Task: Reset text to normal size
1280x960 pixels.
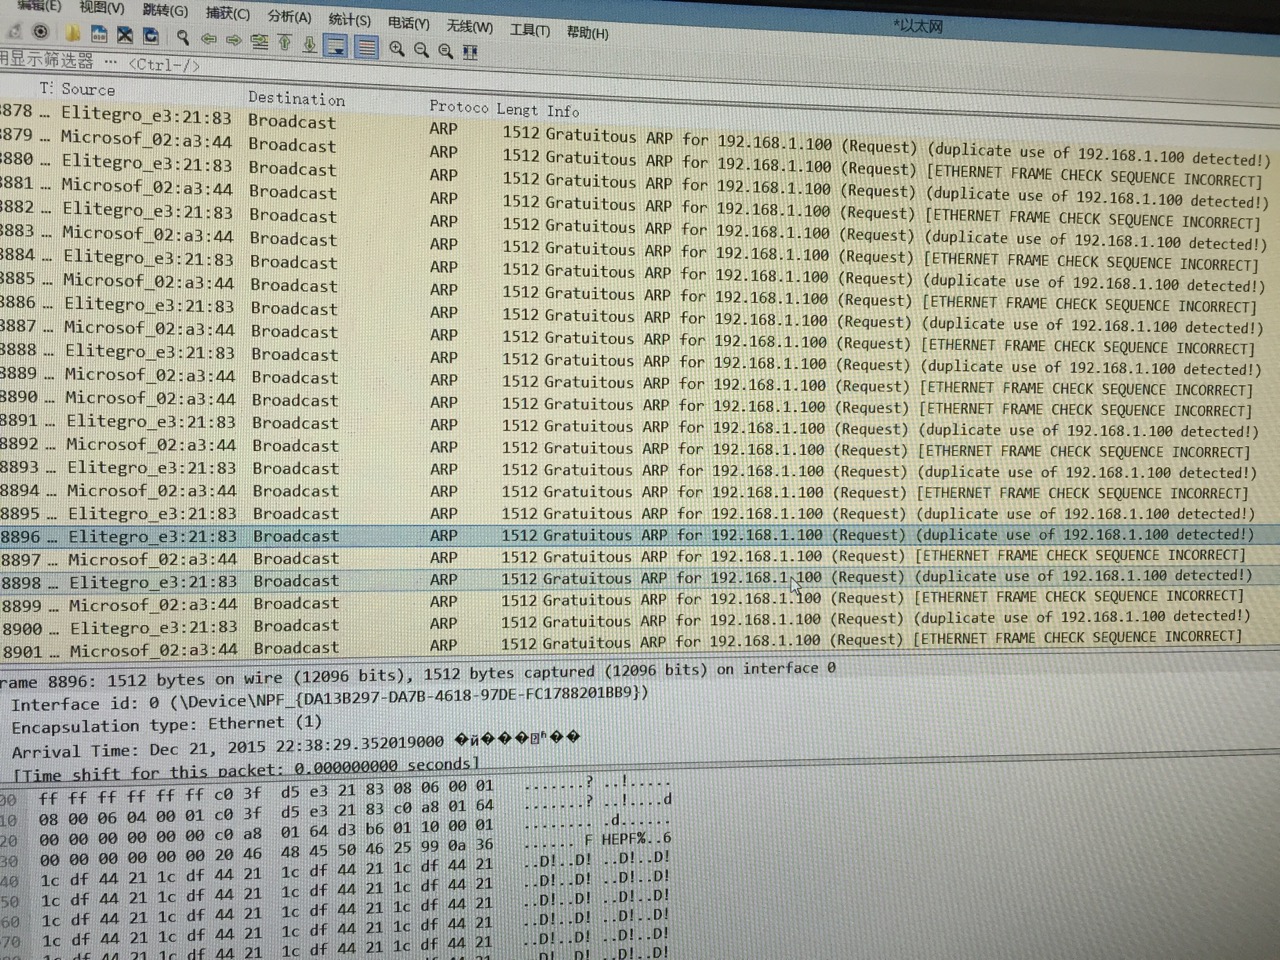Action: pyautogui.click(x=446, y=50)
